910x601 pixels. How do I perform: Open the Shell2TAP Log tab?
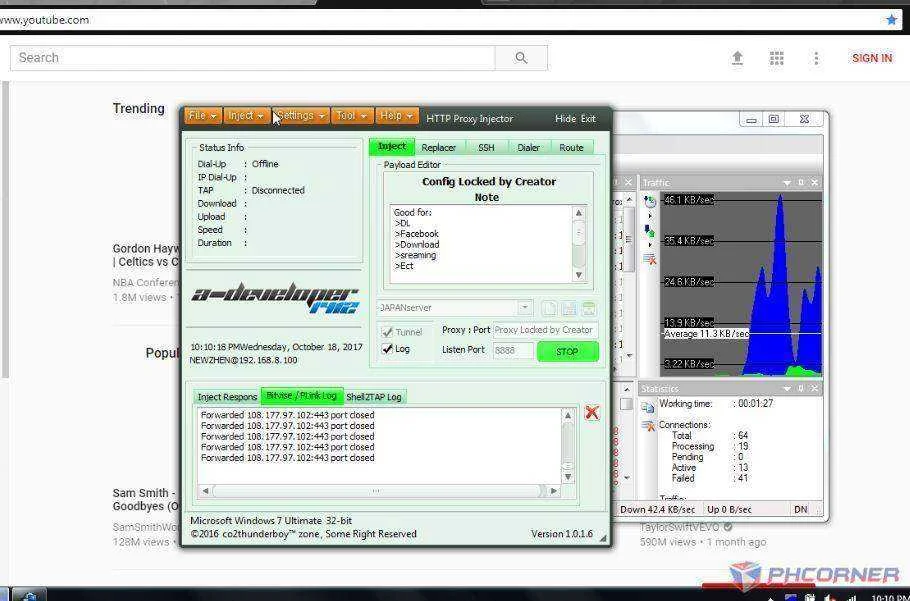(x=374, y=397)
